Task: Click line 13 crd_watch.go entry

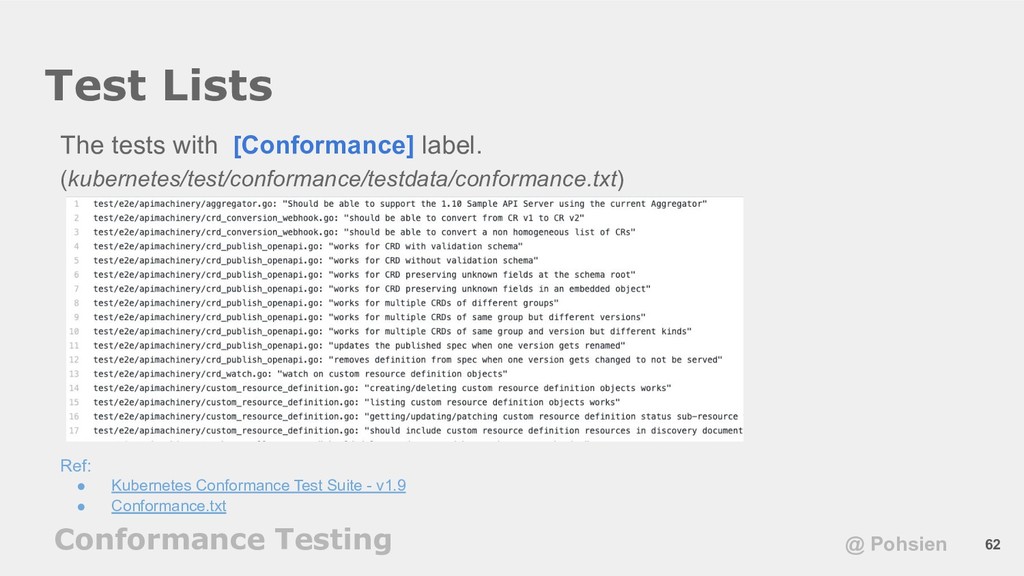Action: tap(300, 374)
